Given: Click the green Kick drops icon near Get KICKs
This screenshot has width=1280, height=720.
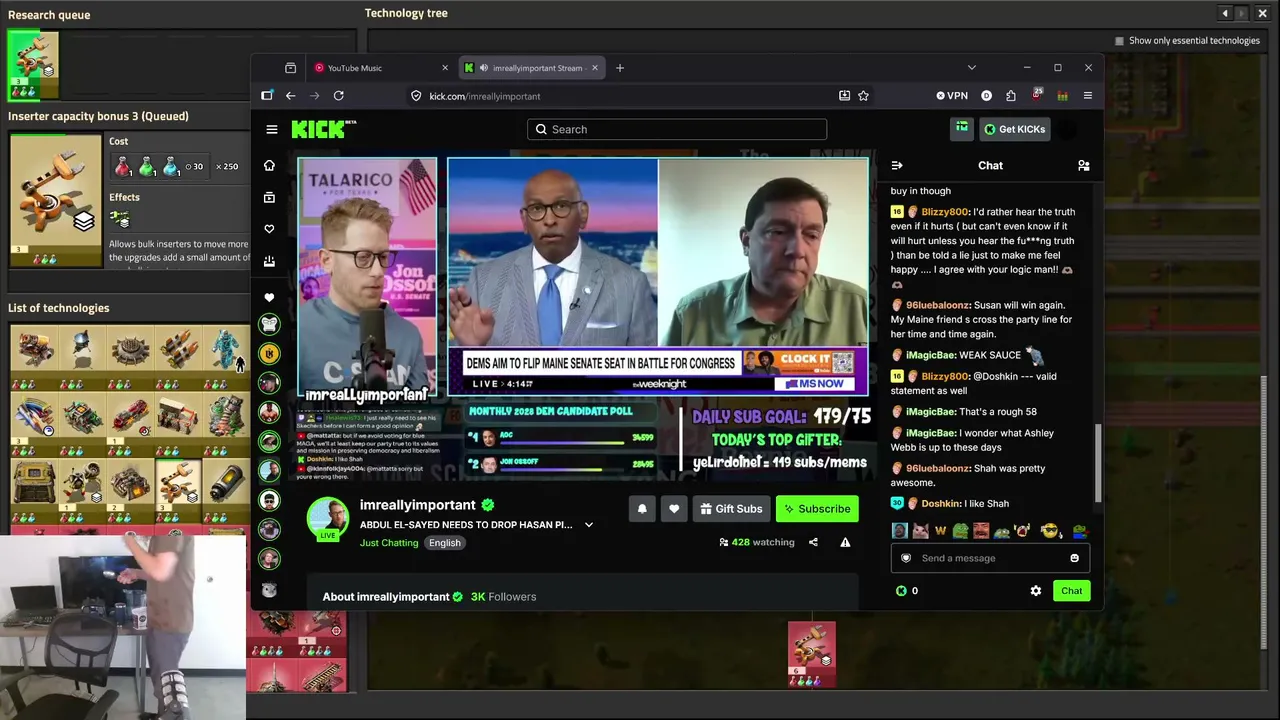Looking at the screenshot, I should point(961,128).
